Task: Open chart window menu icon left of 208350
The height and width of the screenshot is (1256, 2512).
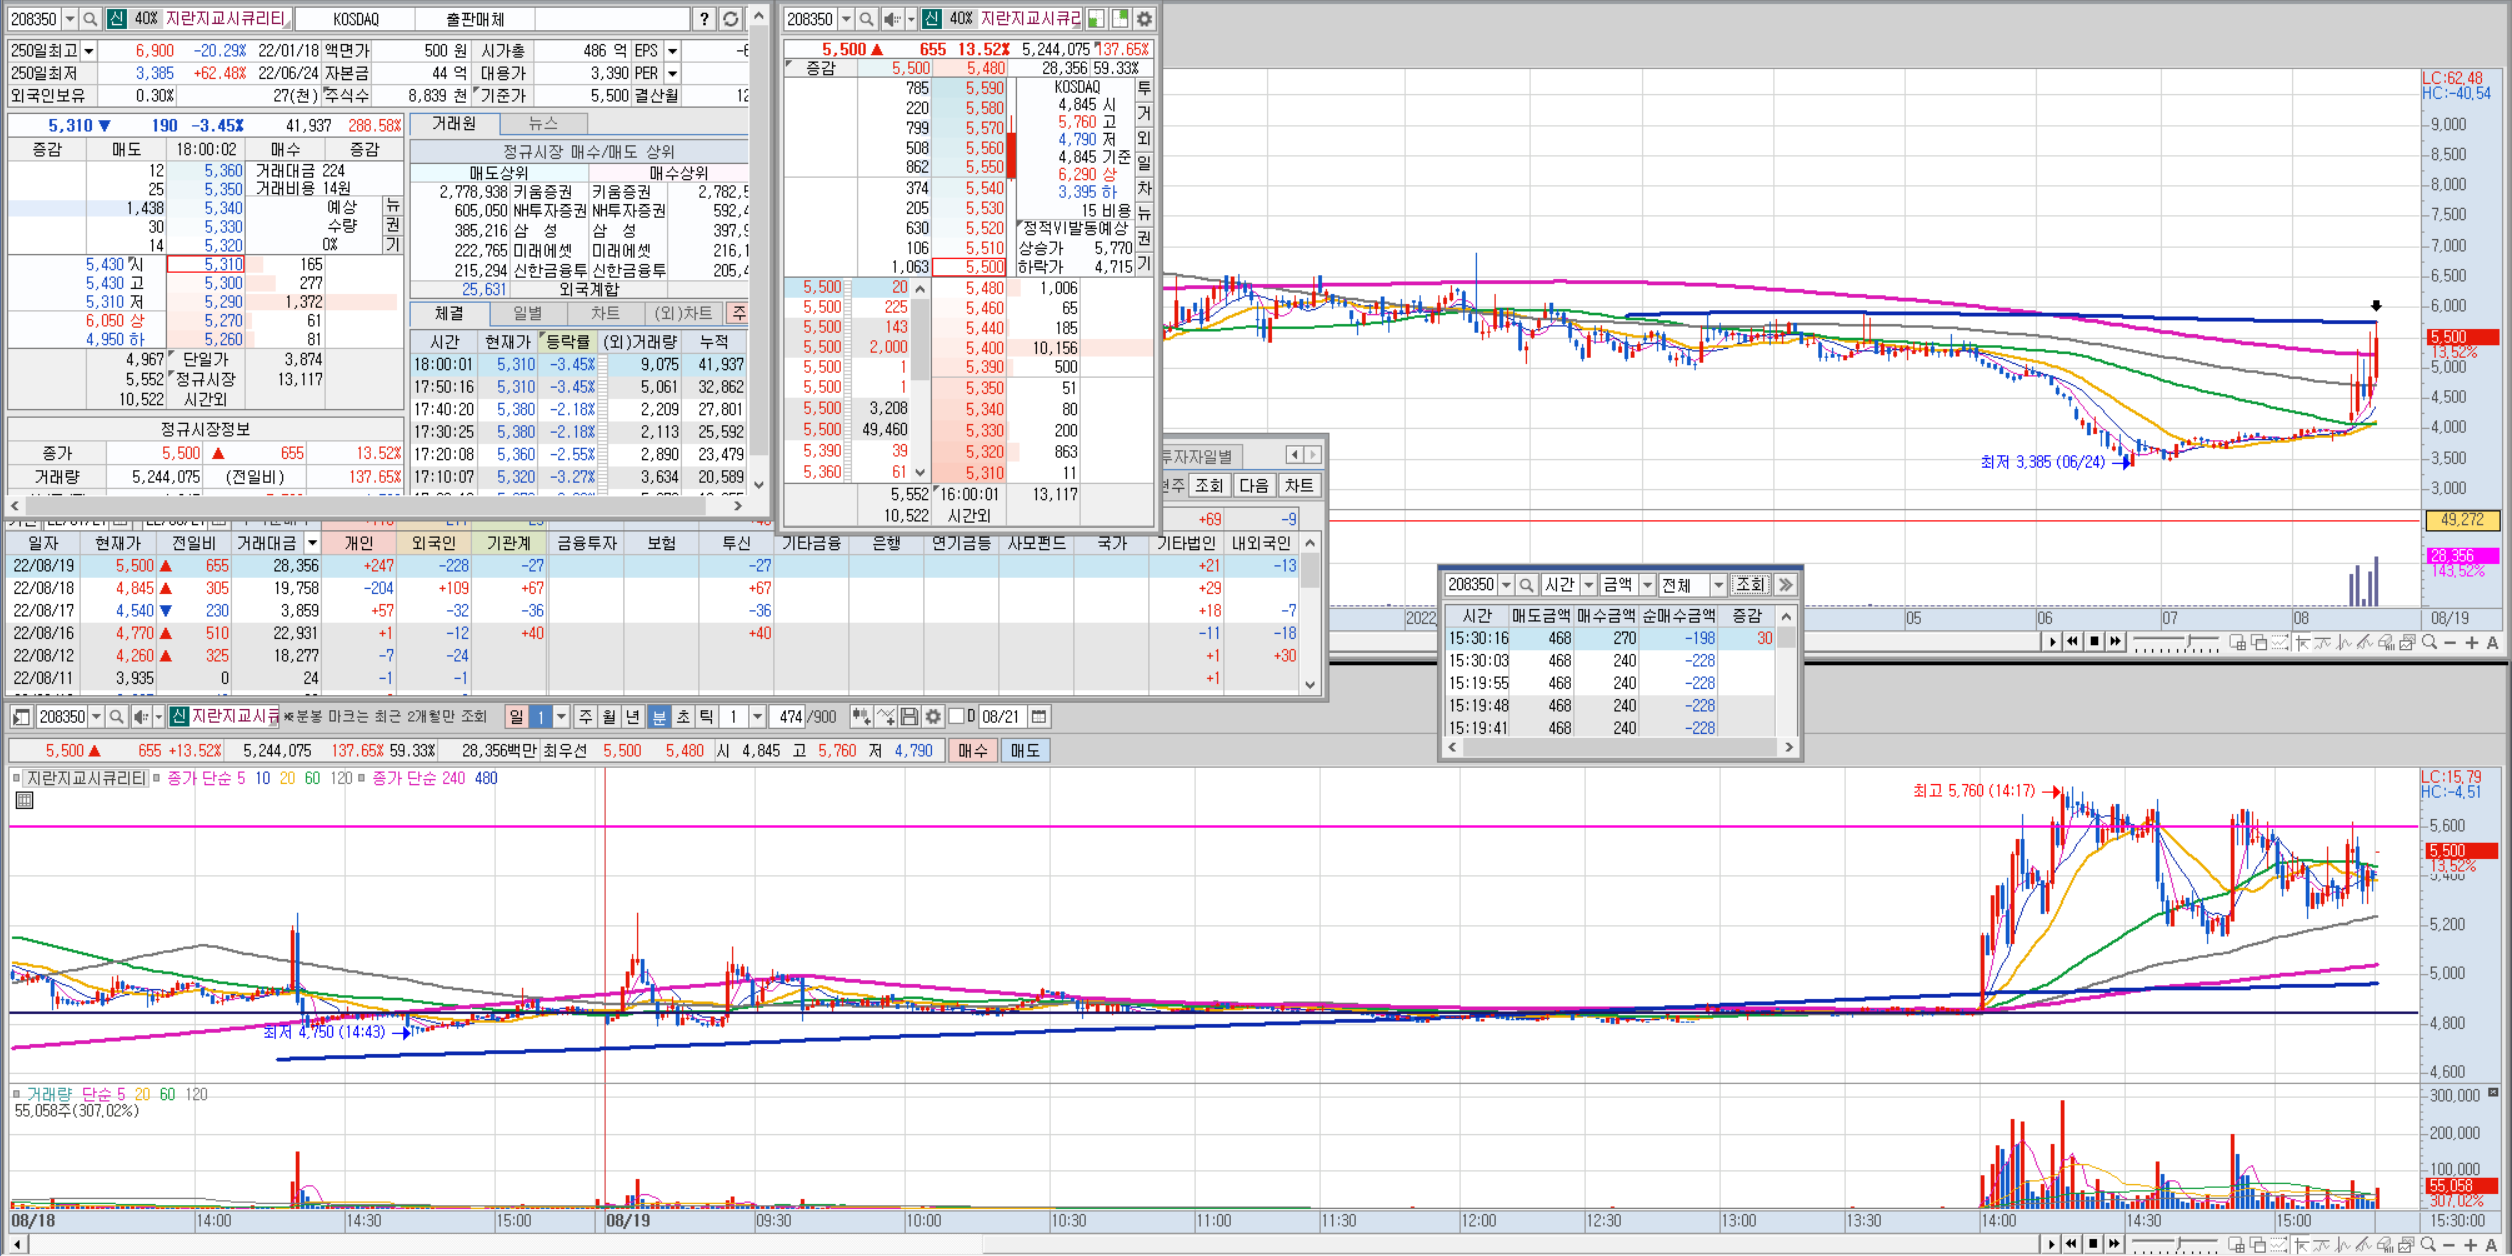Action: 21,716
